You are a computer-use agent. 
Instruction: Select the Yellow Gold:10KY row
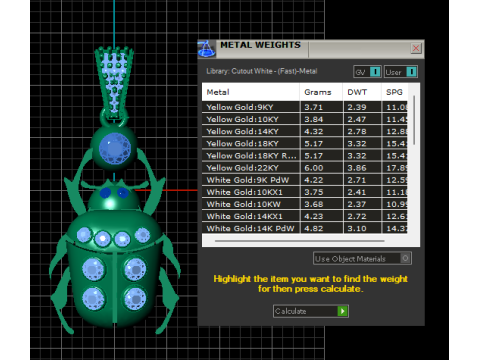coord(305,119)
